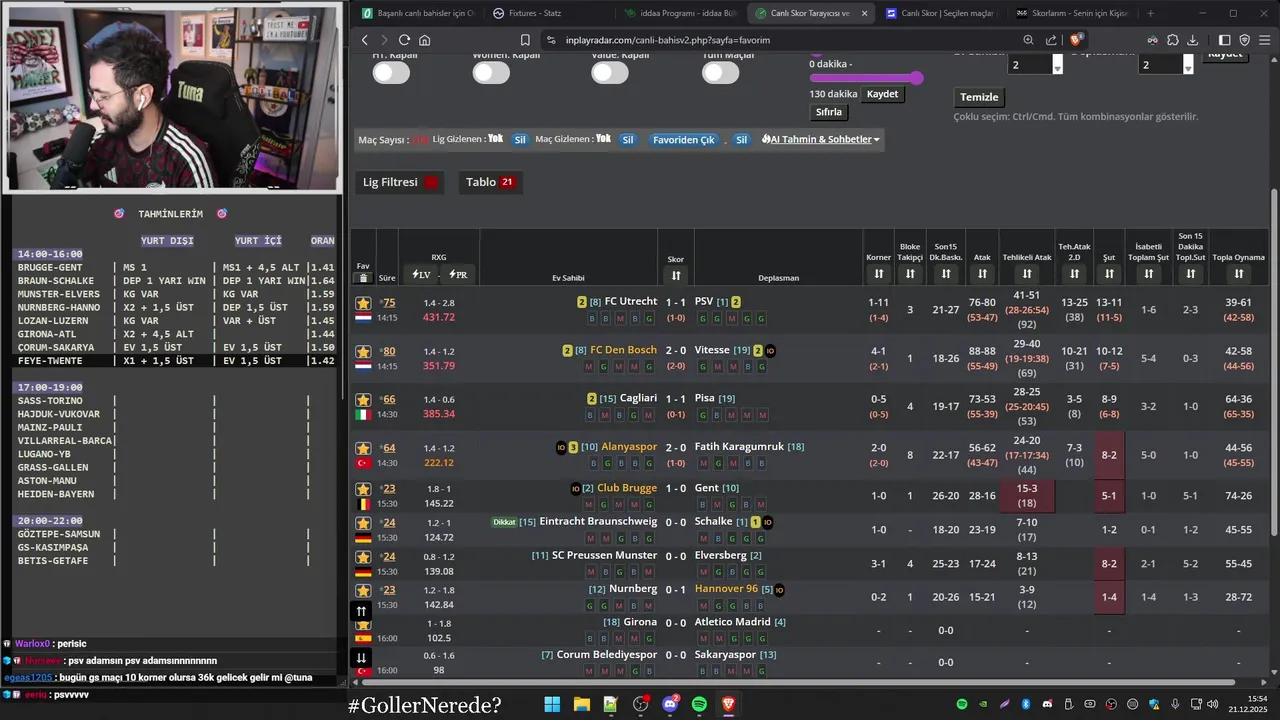Open the first numeric combo box showing 2

[x=1035, y=64]
